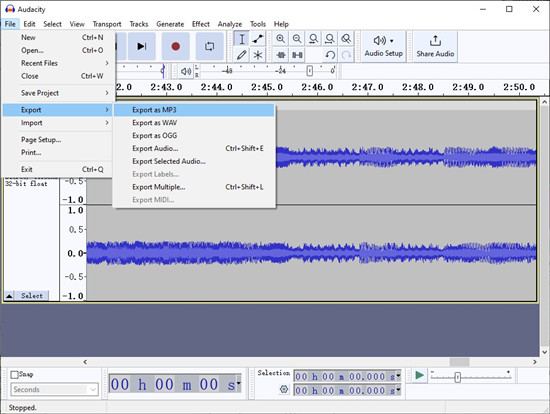Select Export Audio... entry
The image size is (550, 414).
(194, 148)
